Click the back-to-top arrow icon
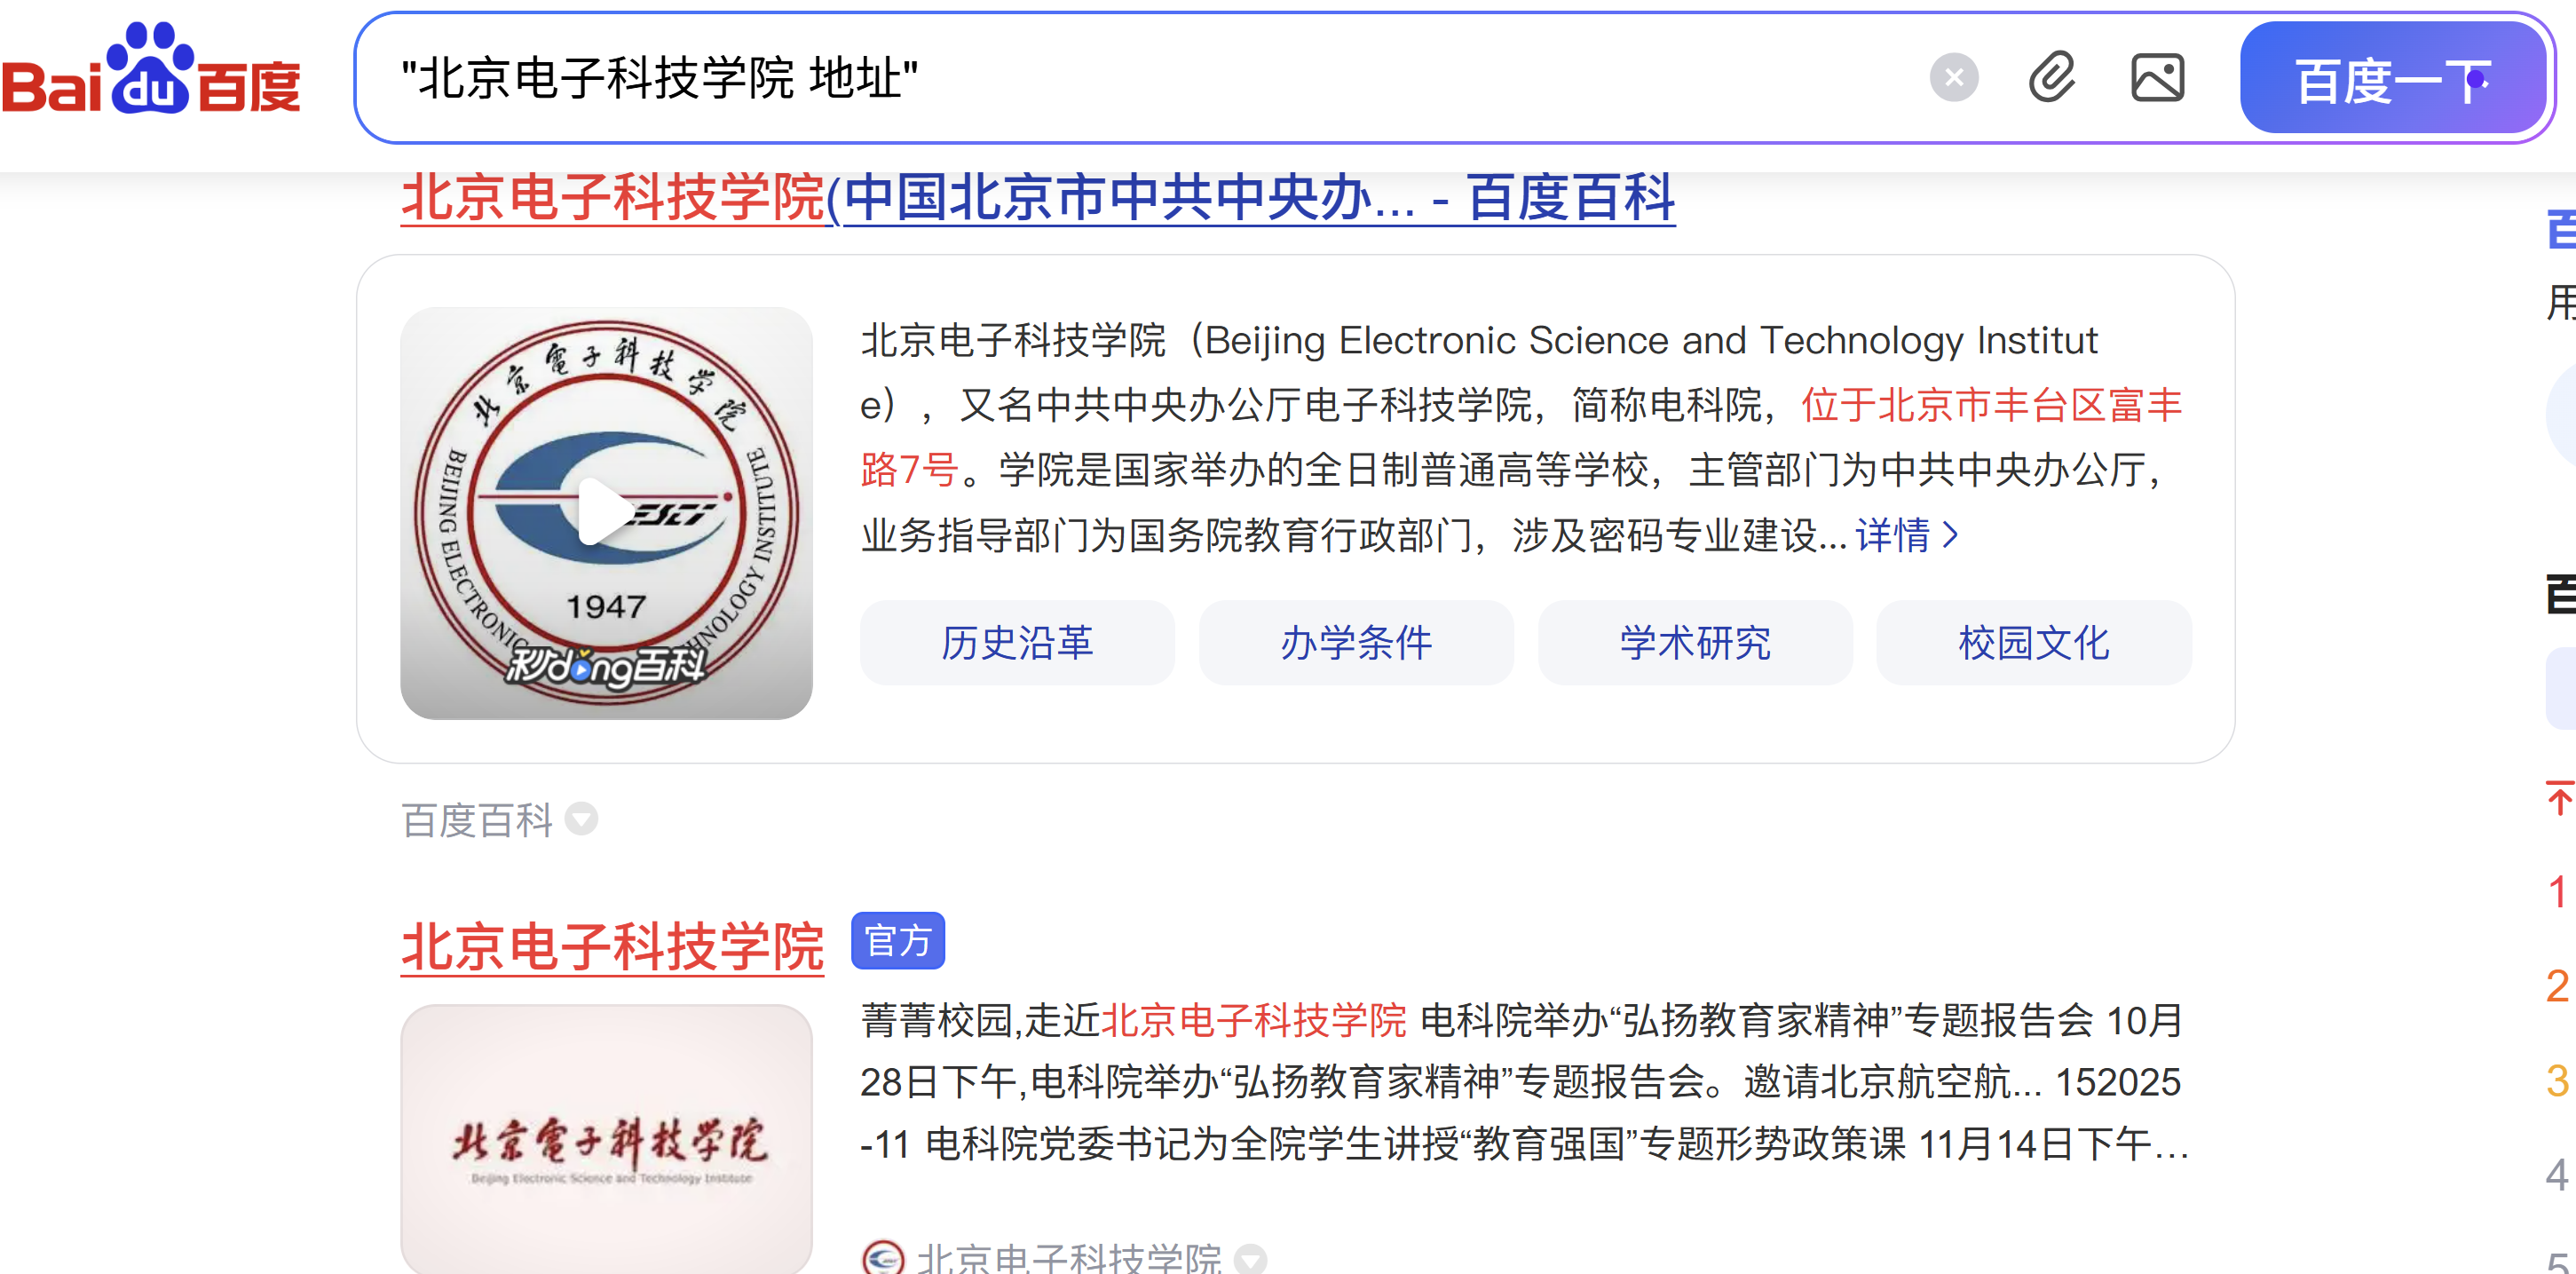This screenshot has height=1274, width=2576. [x=2558, y=798]
